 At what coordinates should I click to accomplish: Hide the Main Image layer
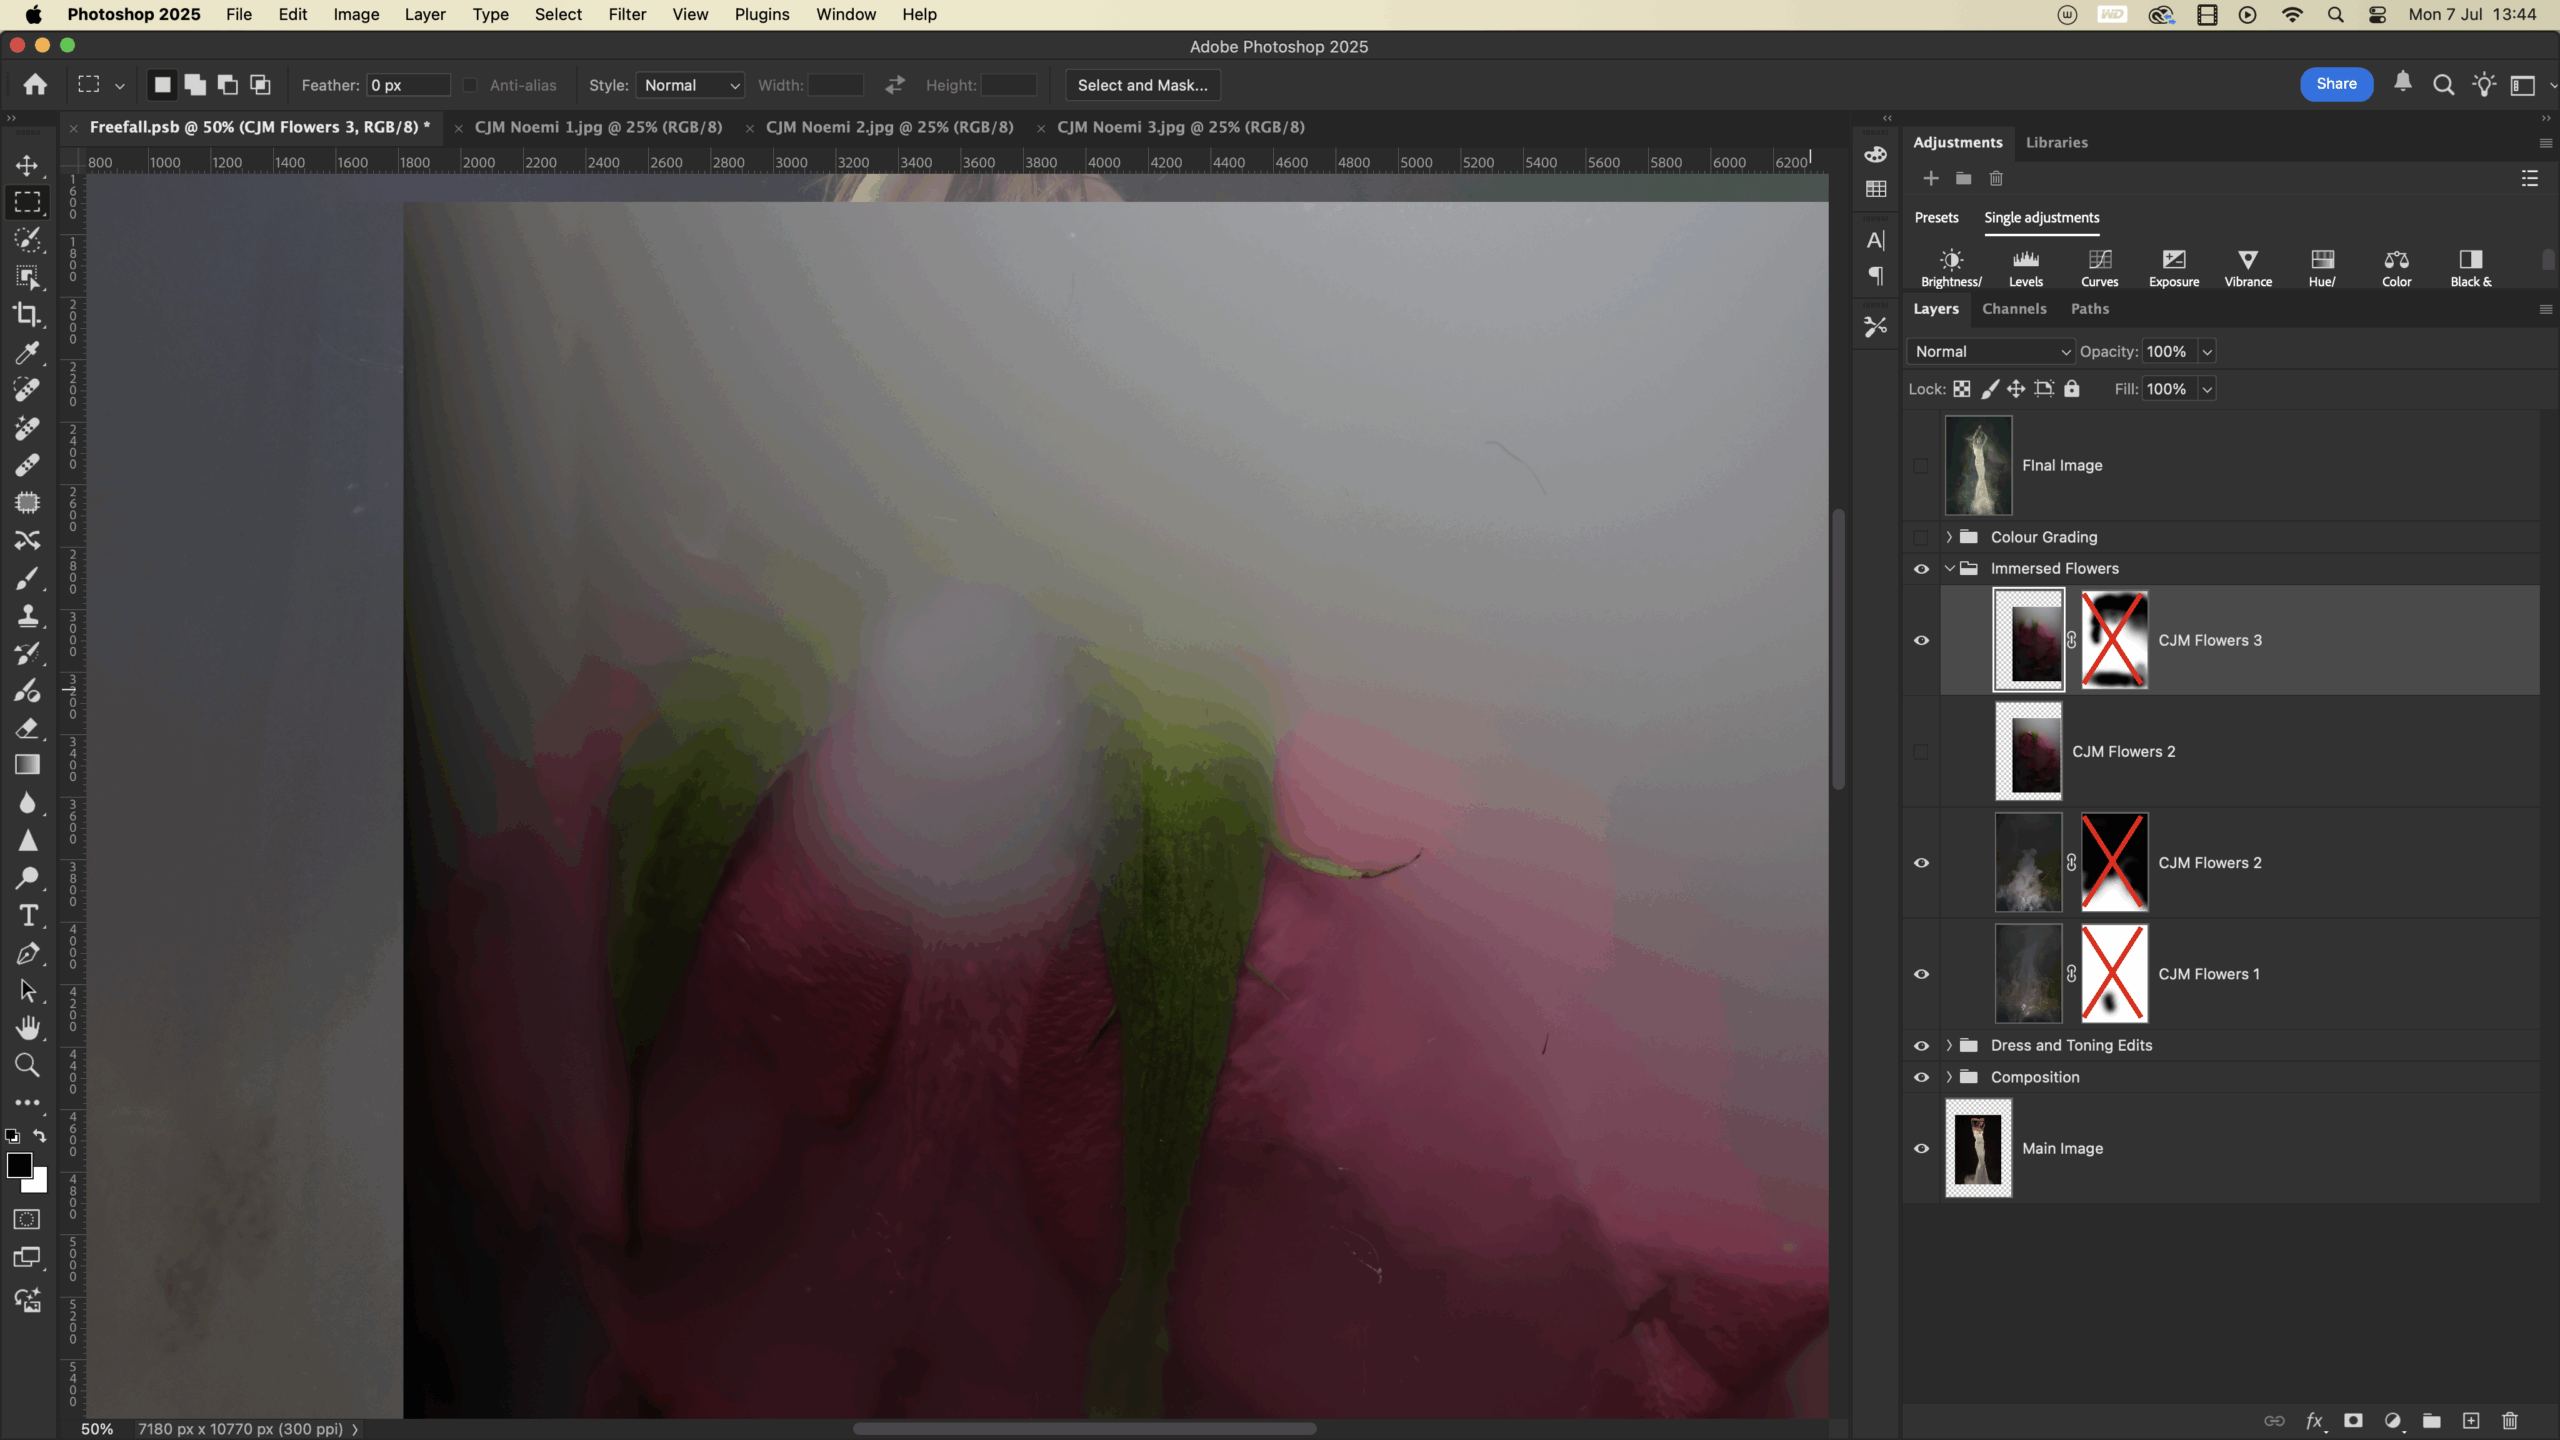(x=1921, y=1148)
